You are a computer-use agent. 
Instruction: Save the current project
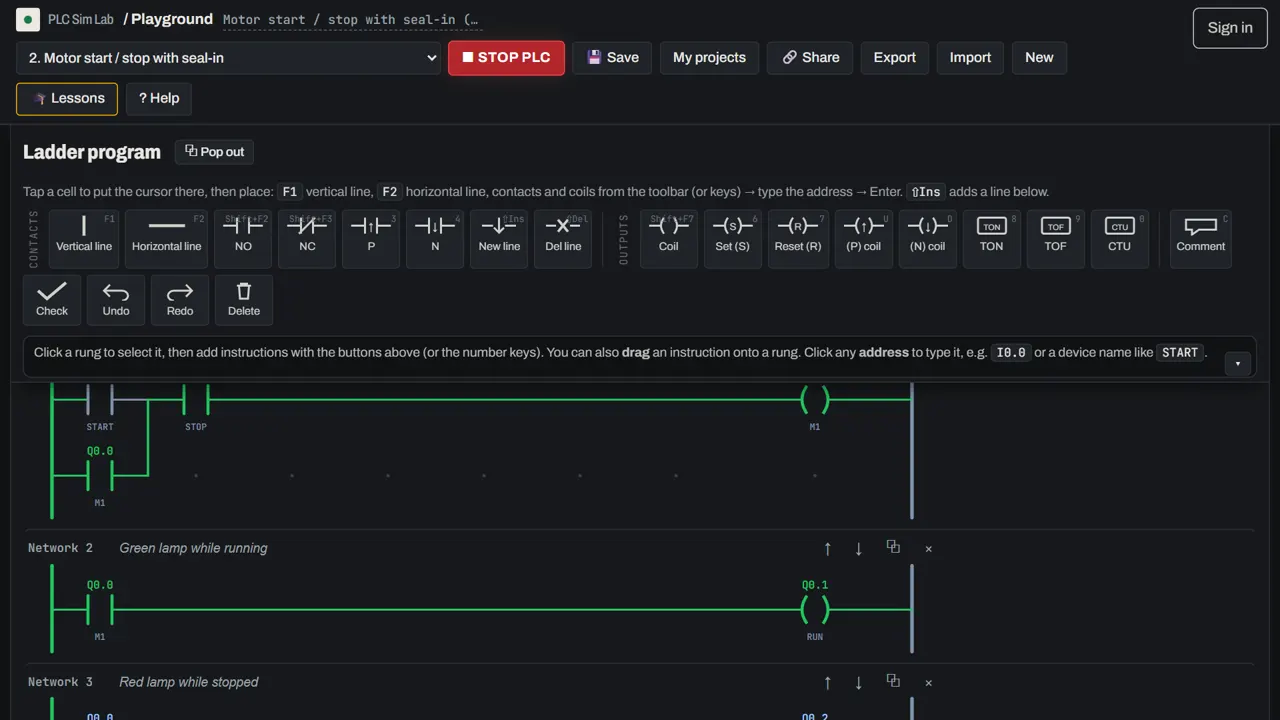coord(612,58)
